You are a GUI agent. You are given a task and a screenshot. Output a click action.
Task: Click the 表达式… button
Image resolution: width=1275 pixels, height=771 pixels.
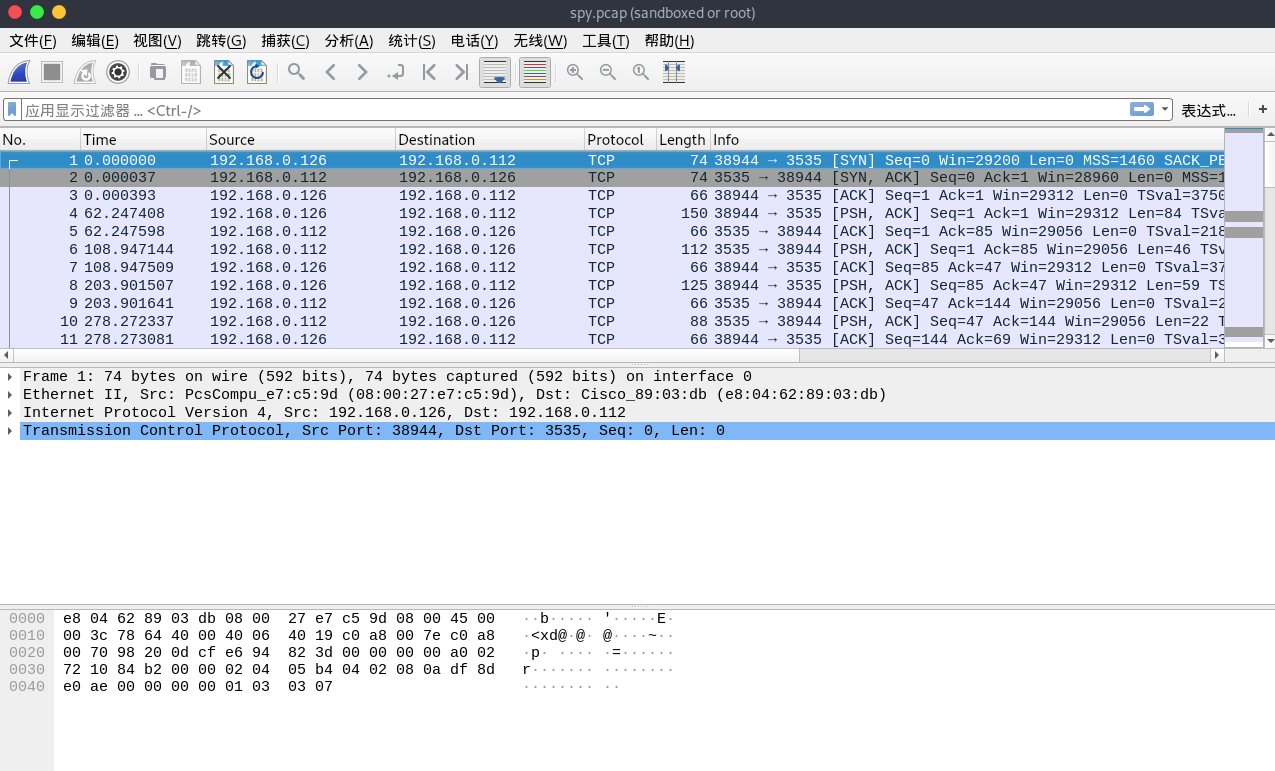pyautogui.click(x=1208, y=110)
